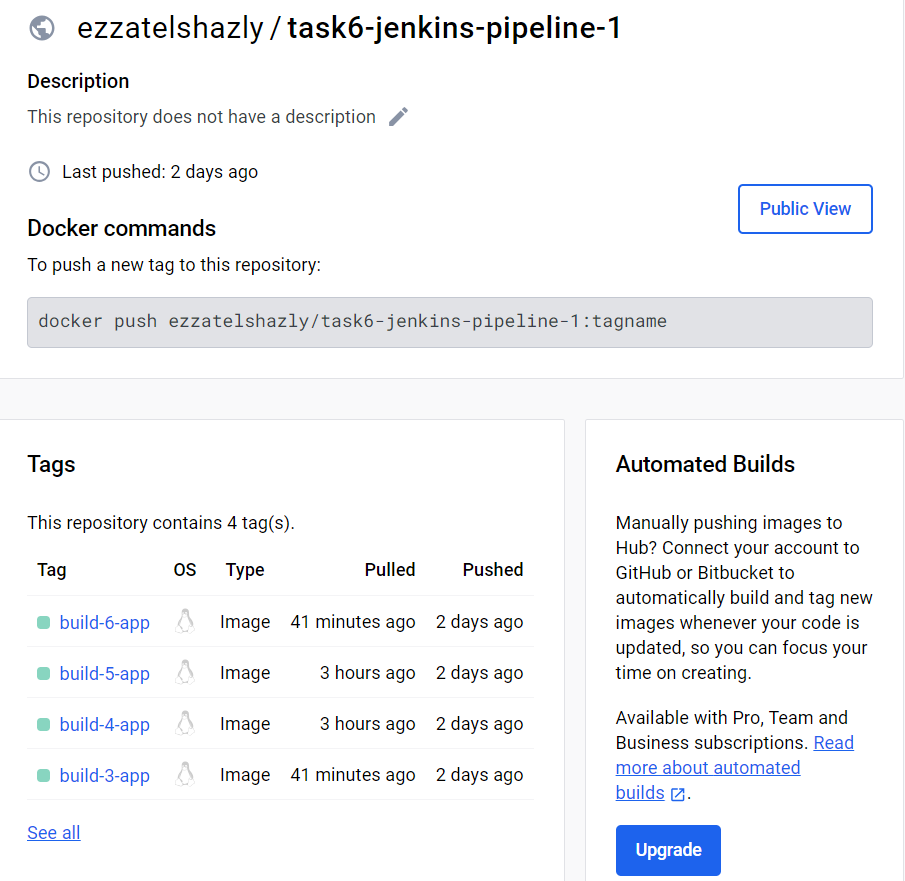
Task: Click the clock icon next to Last pushed
Action: pyautogui.click(x=39, y=172)
